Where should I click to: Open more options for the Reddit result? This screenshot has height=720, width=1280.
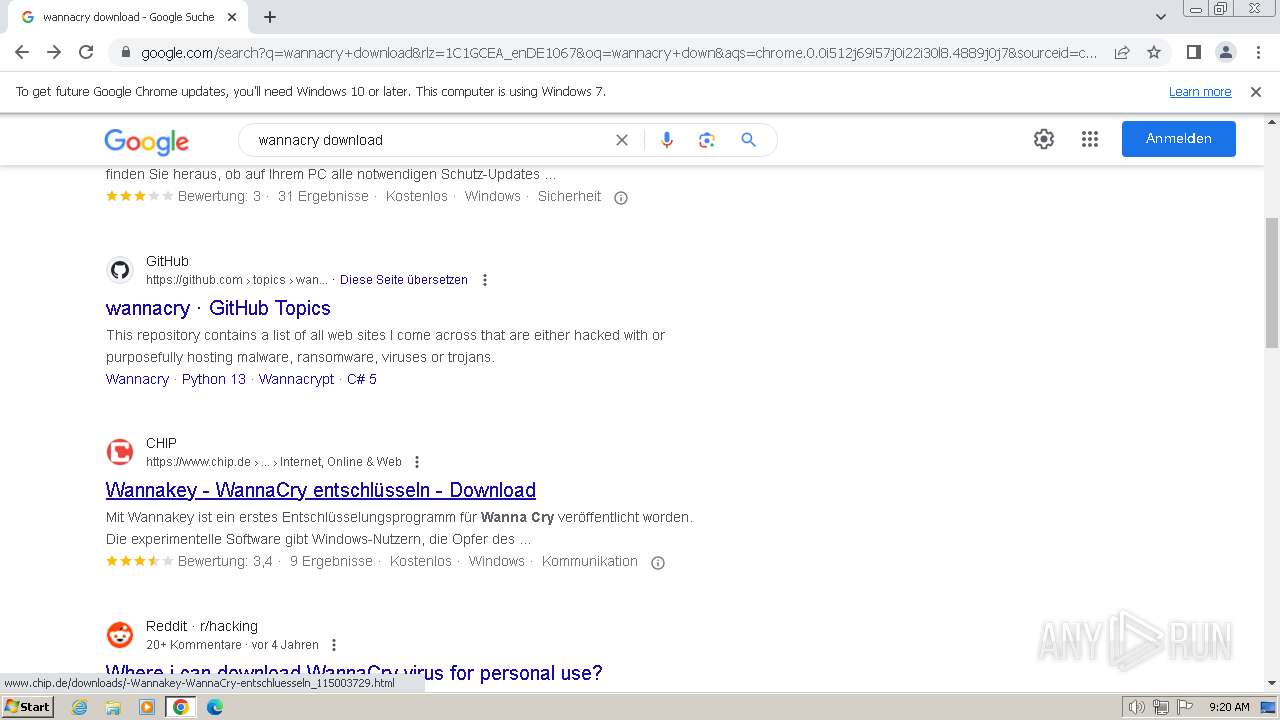tap(334, 645)
